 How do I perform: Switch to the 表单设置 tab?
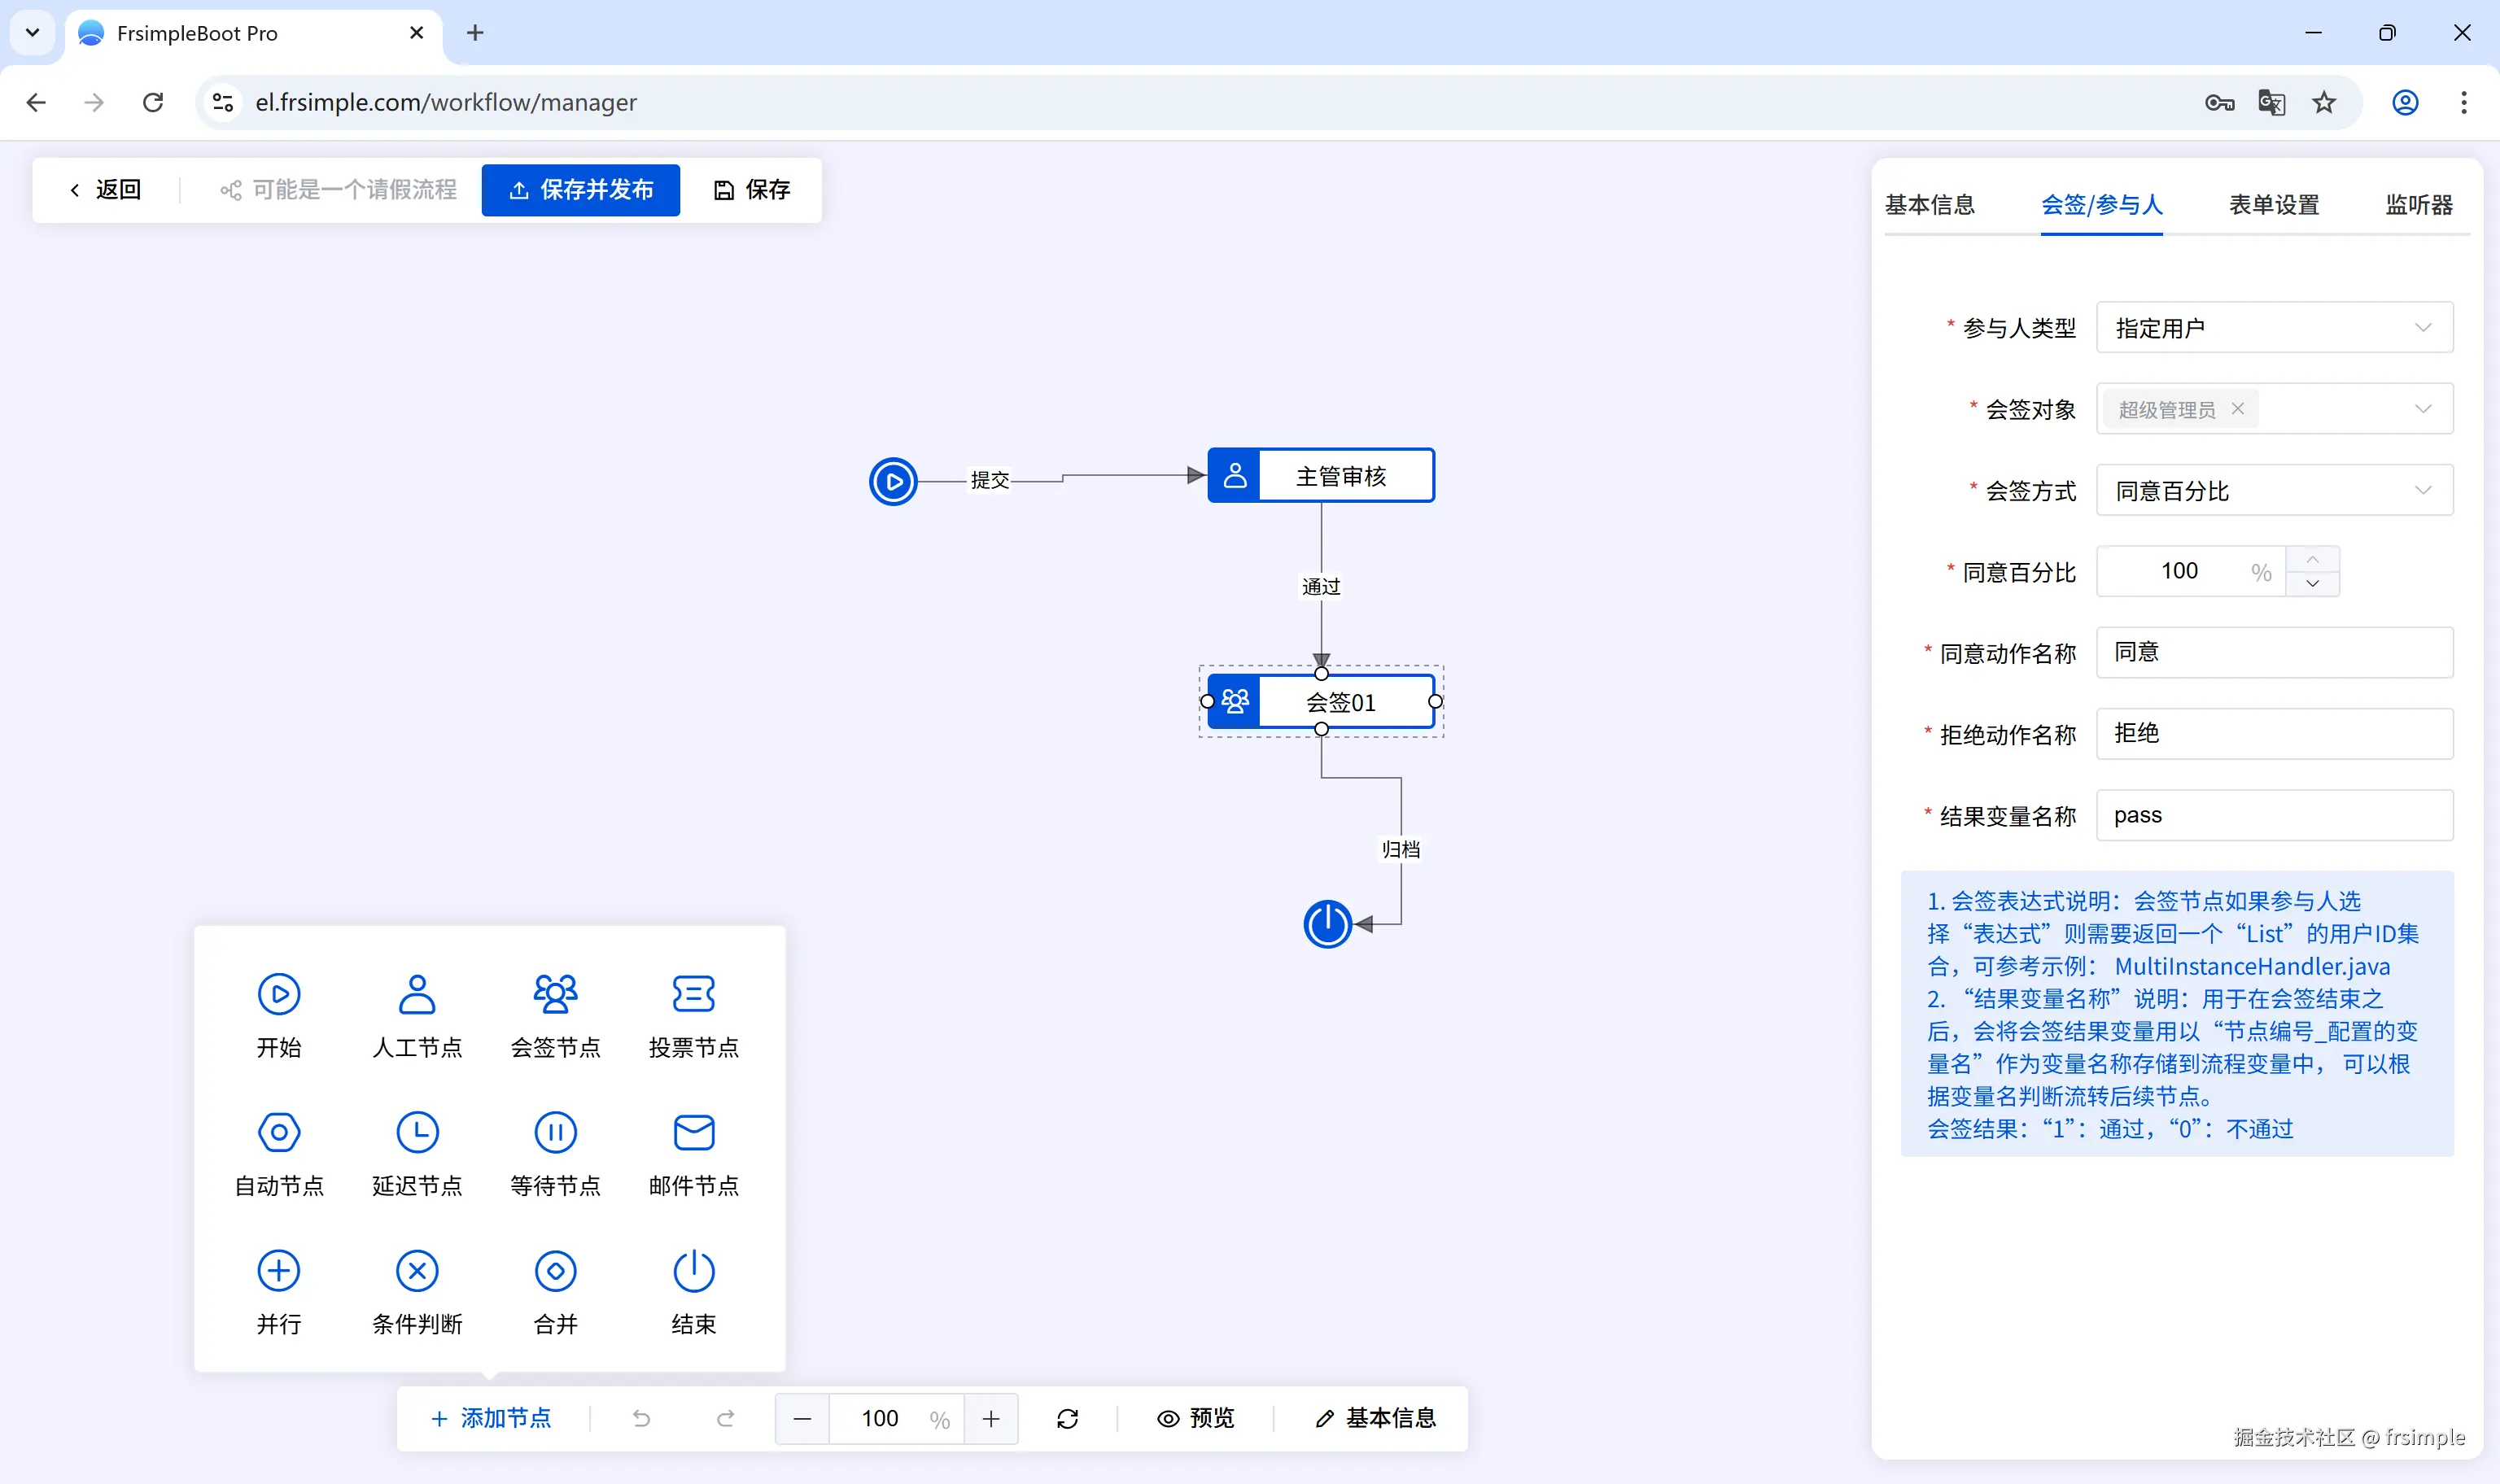point(2274,205)
